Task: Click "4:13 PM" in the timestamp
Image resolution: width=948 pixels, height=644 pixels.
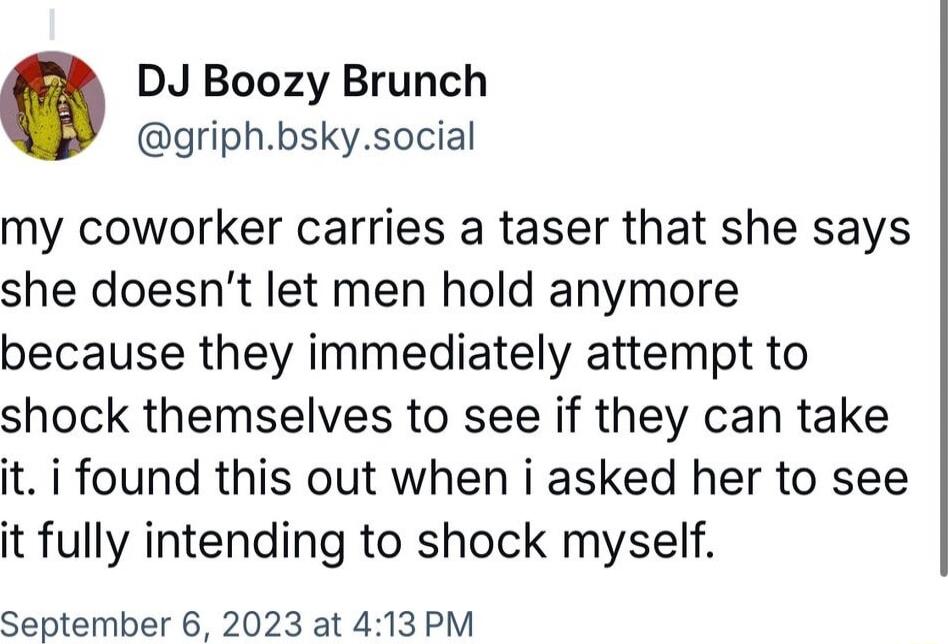Action: point(413,623)
